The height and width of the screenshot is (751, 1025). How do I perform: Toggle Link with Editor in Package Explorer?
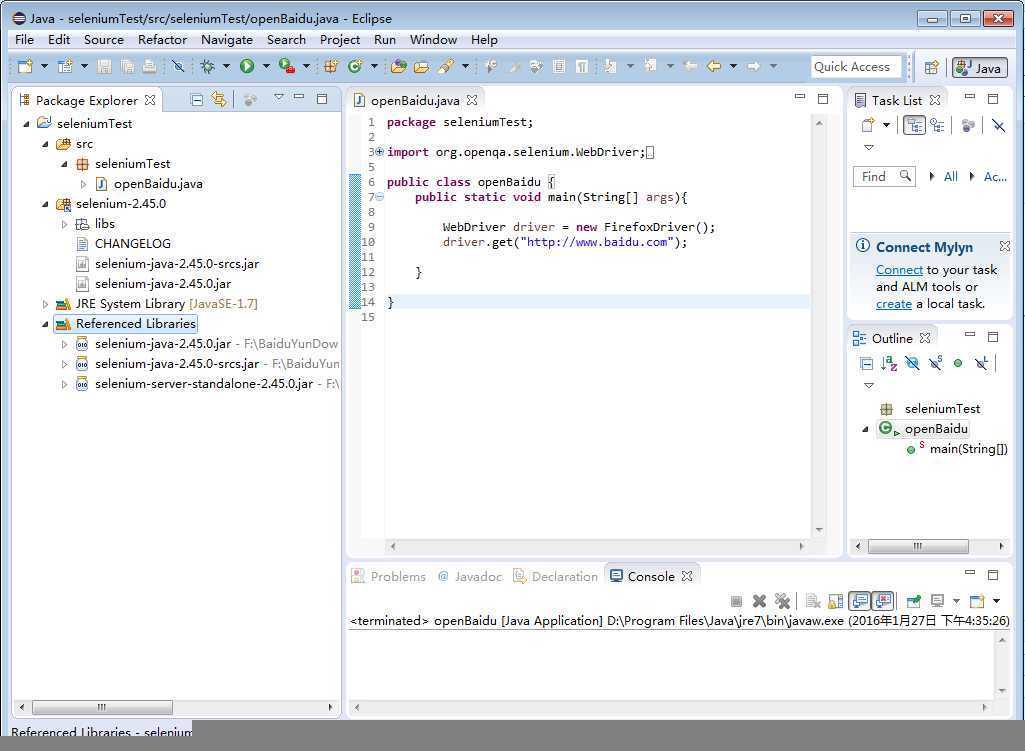pyautogui.click(x=219, y=99)
